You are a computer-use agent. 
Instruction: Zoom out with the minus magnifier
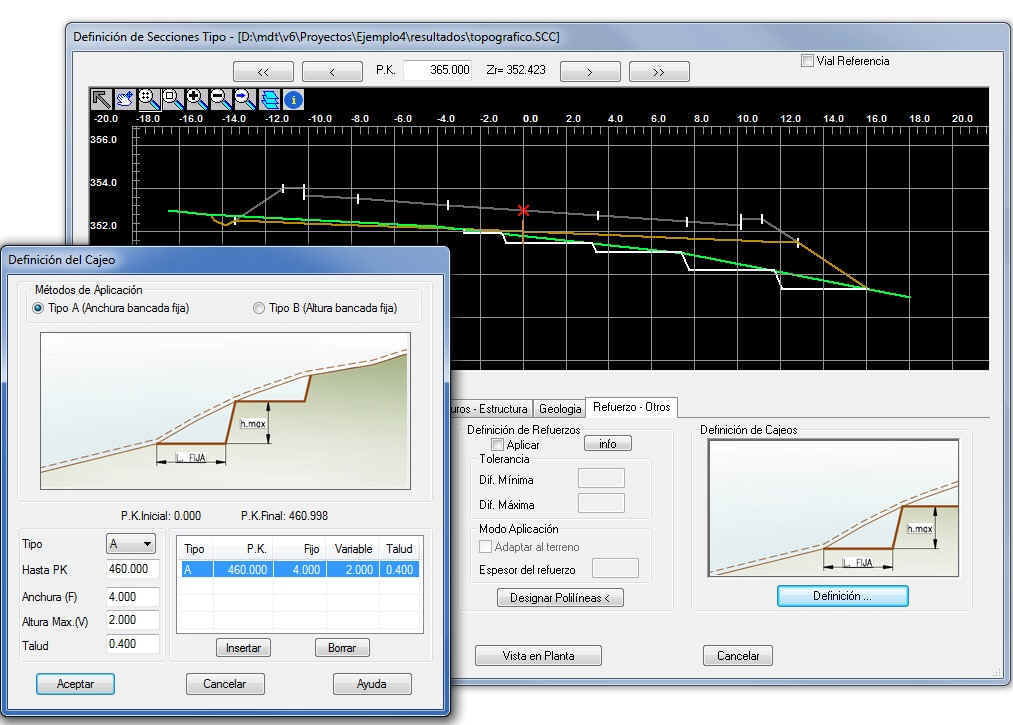pos(221,99)
